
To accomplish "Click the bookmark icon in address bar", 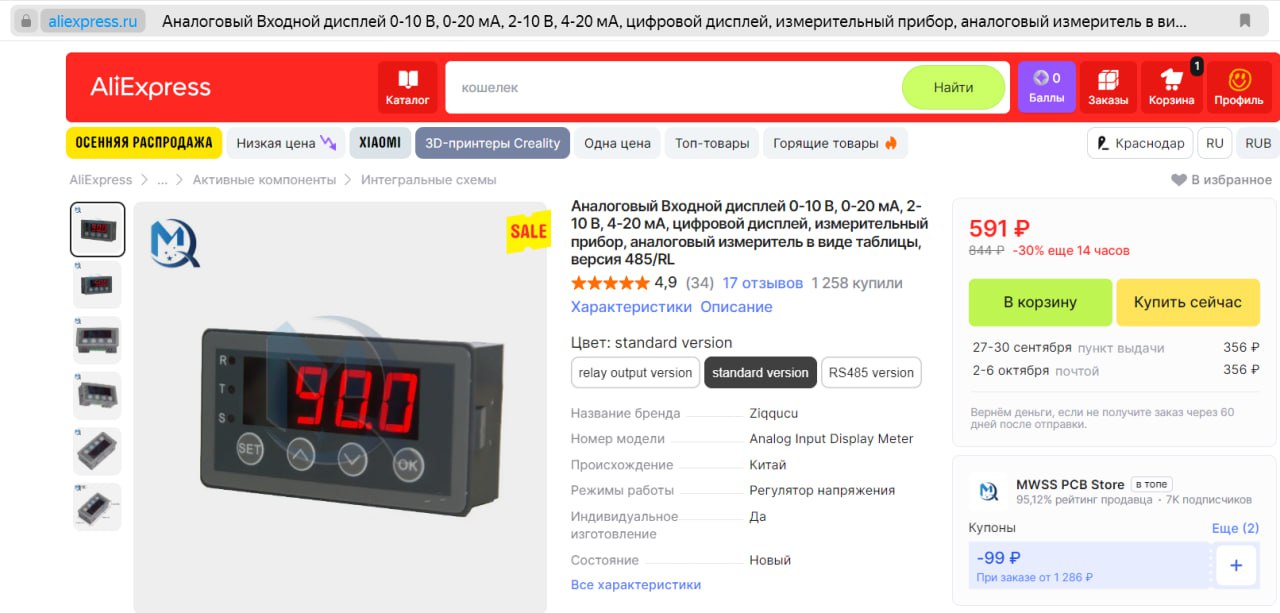I will coord(1245,20).
